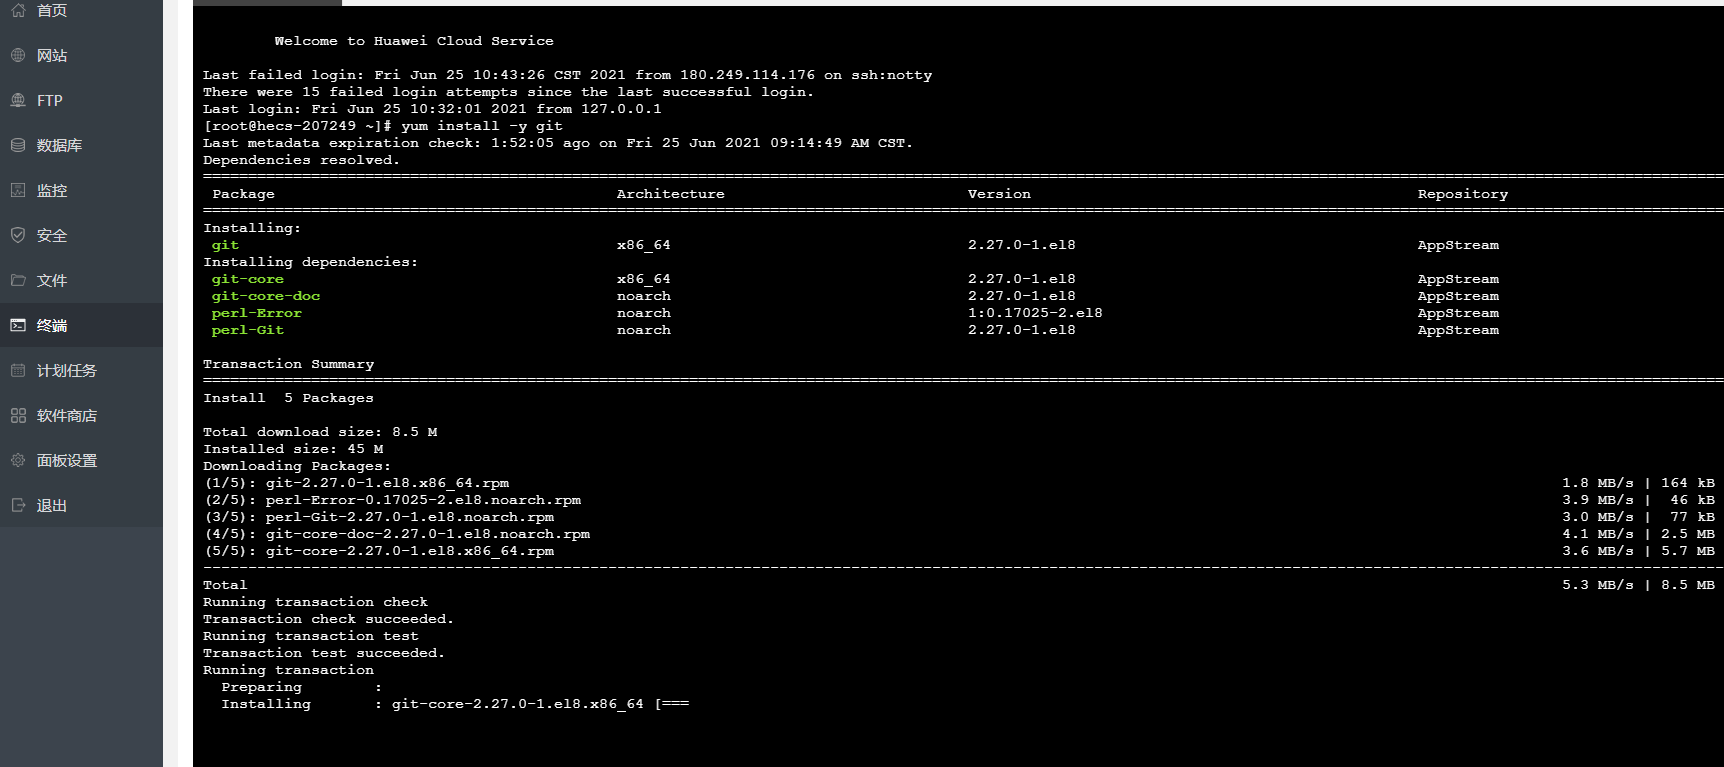This screenshot has width=1724, height=767.
Task: Click the 'Version' column header in terminal
Action: click(x=999, y=194)
